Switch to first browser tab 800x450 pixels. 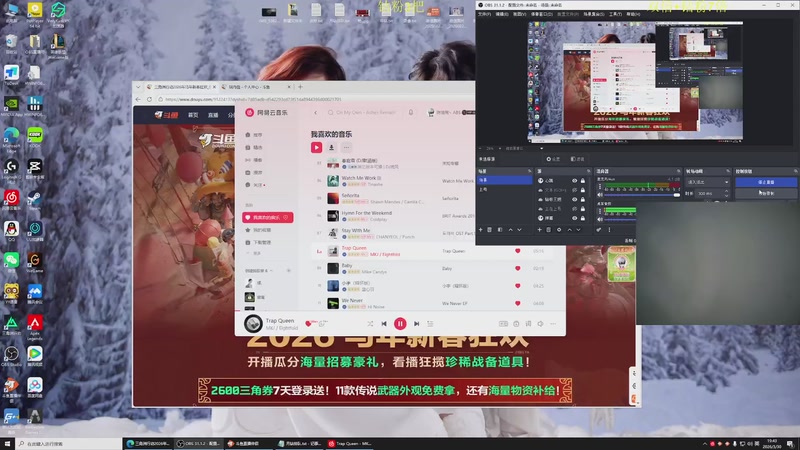pyautogui.click(x=179, y=87)
